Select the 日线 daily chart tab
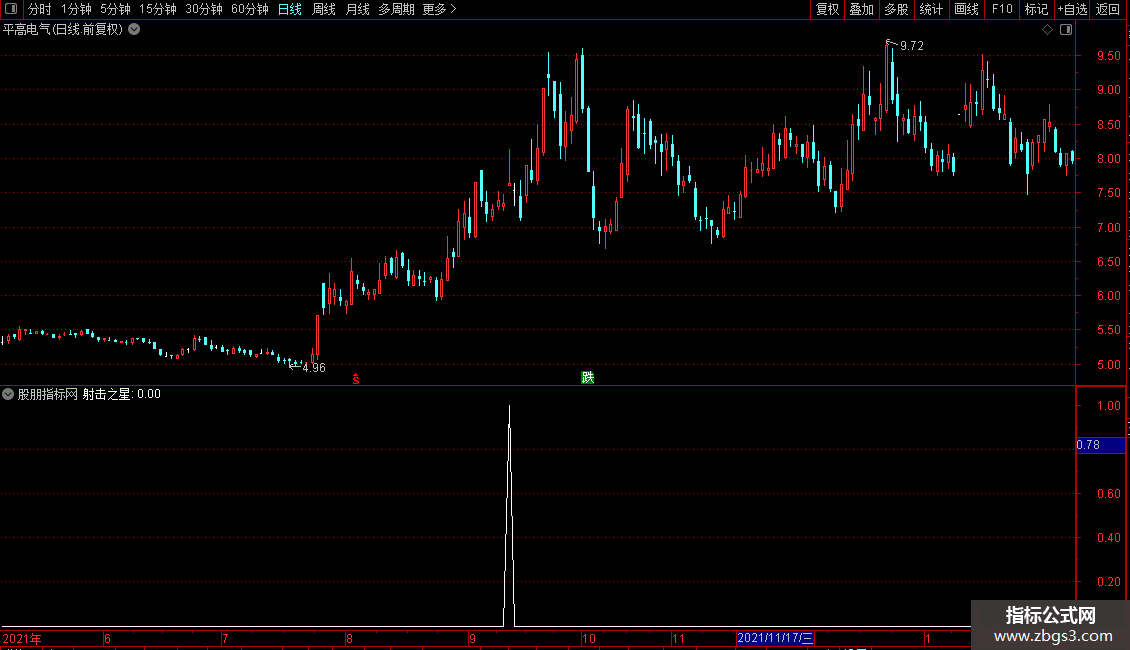 click(x=290, y=9)
